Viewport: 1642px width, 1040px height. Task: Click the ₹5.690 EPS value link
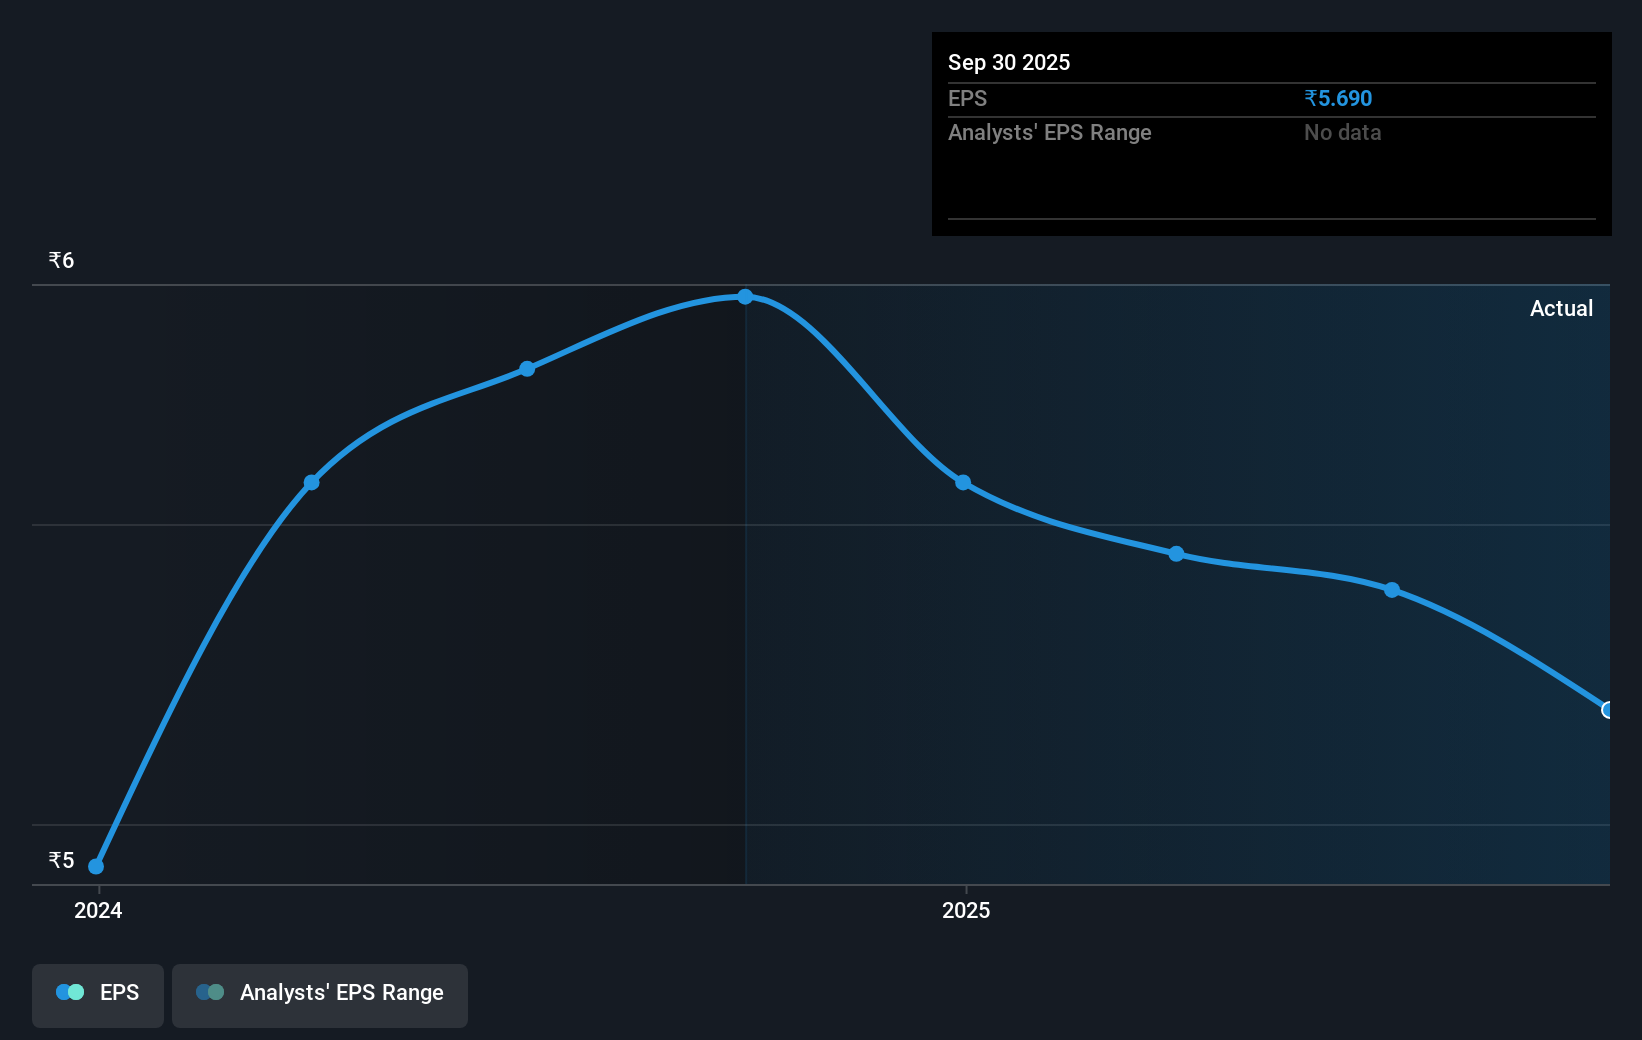pyautogui.click(x=1337, y=98)
